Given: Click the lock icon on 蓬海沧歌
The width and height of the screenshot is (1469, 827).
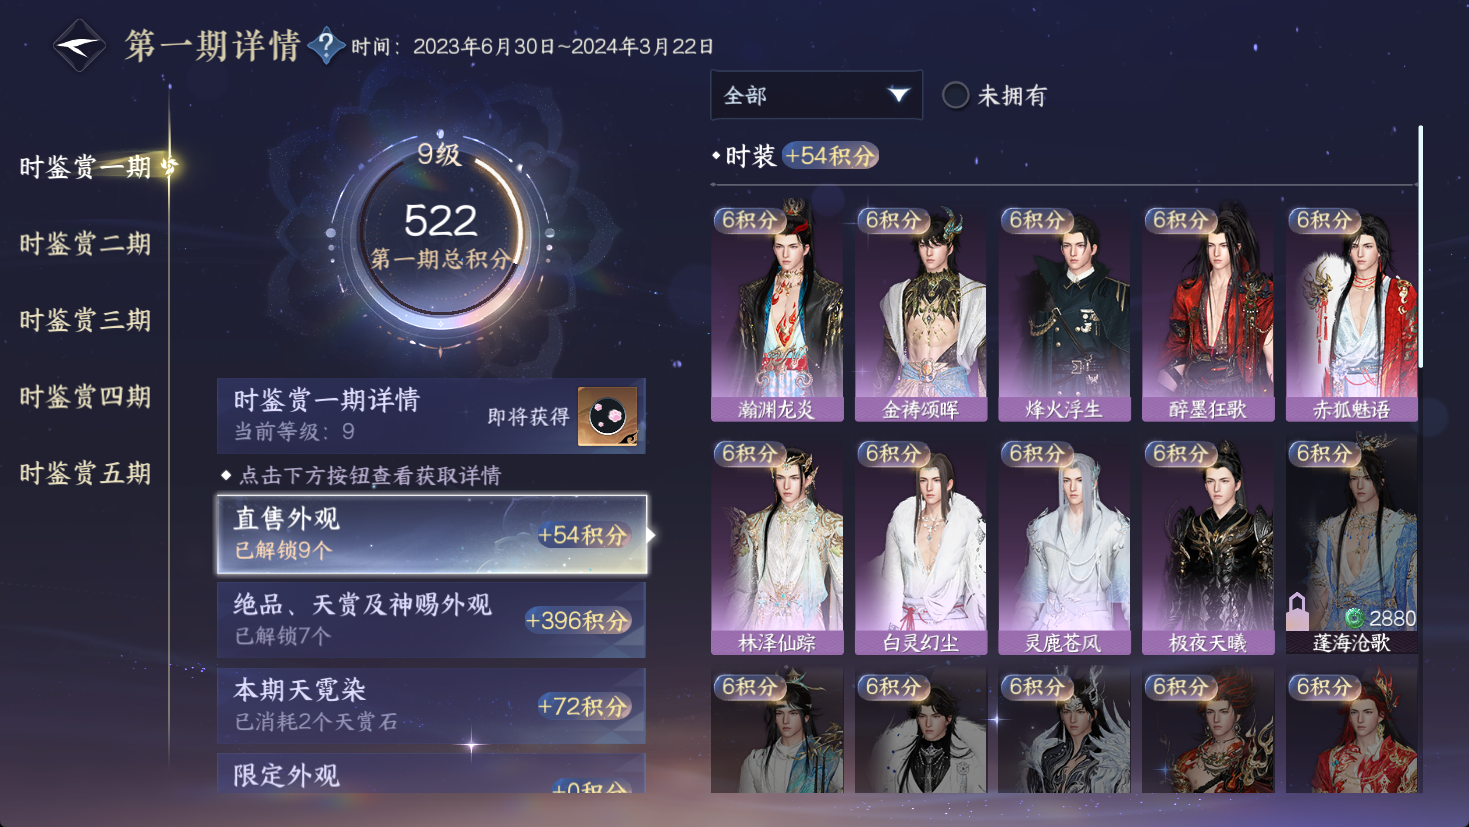Looking at the screenshot, I should click(1297, 608).
